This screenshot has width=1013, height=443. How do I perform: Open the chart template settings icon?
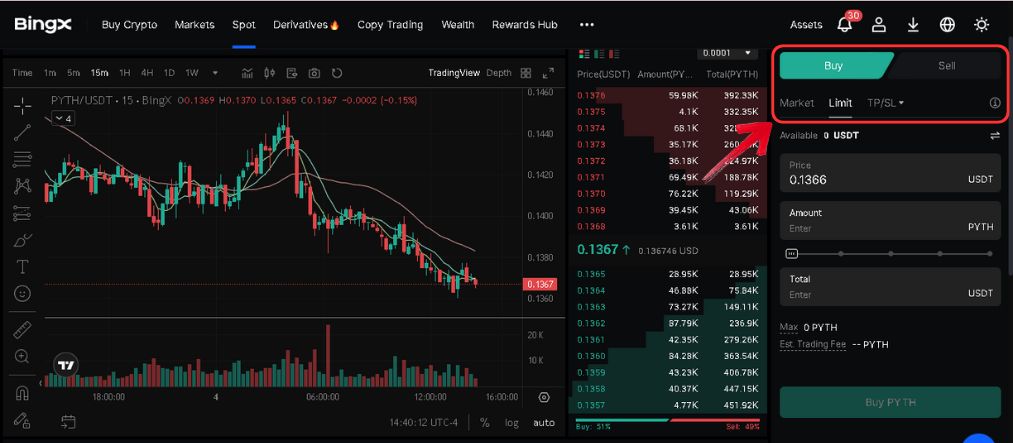tap(291, 73)
